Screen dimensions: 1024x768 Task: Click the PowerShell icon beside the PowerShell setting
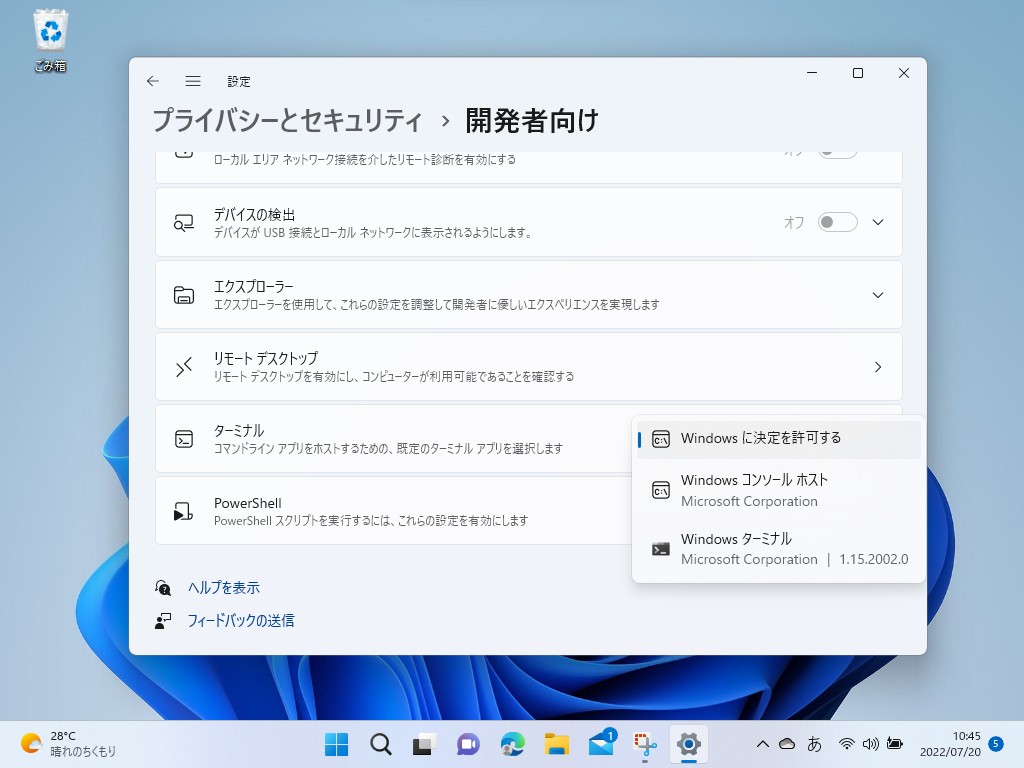click(184, 511)
